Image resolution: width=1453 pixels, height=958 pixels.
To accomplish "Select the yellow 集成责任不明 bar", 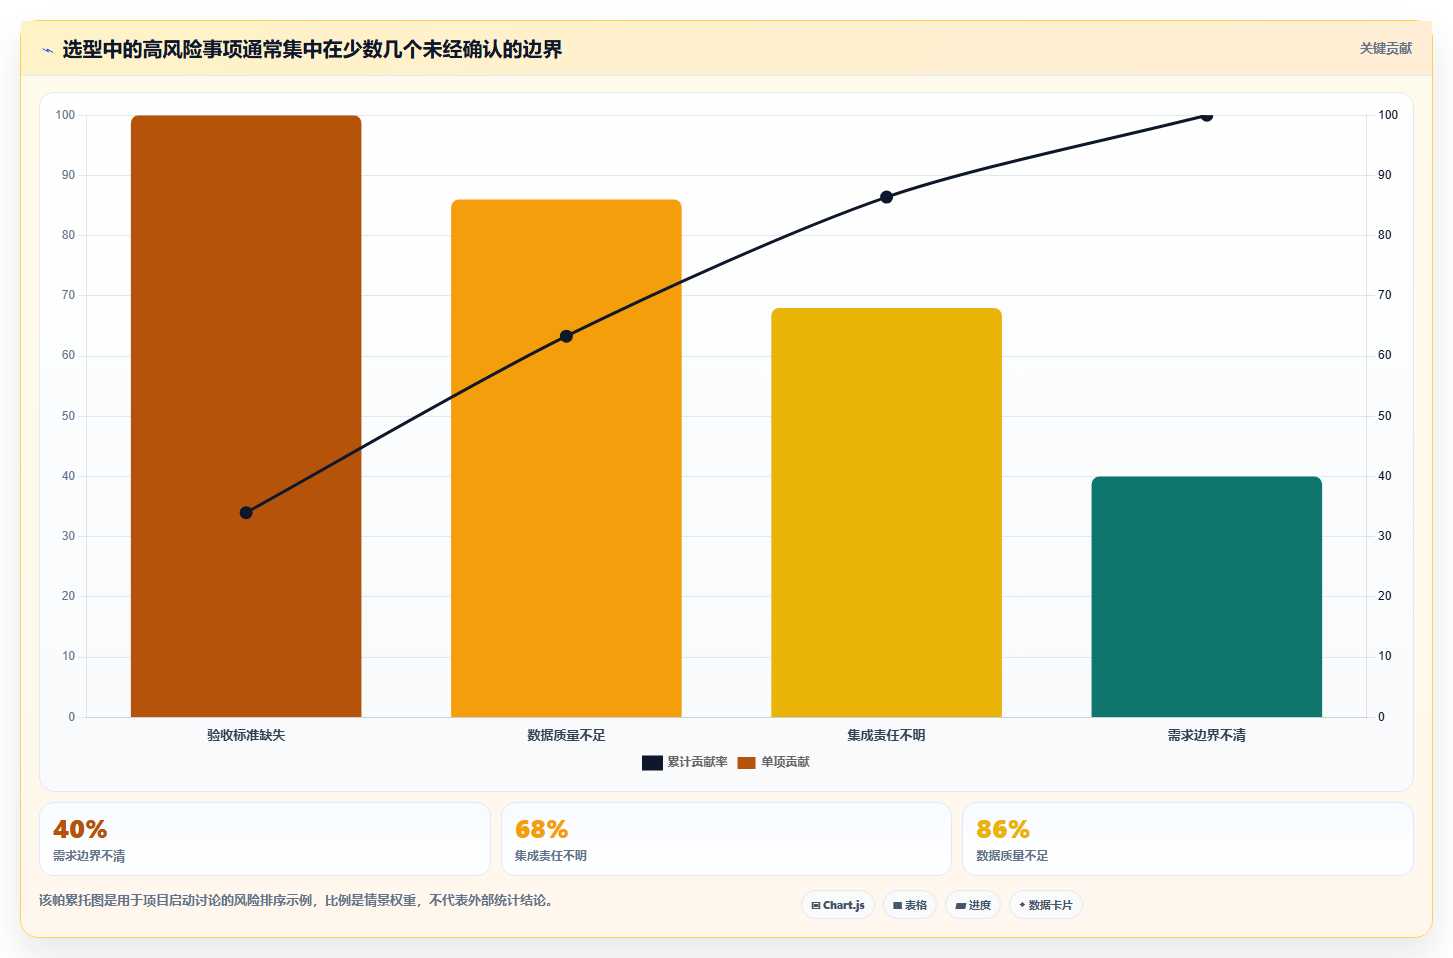I will (x=886, y=512).
